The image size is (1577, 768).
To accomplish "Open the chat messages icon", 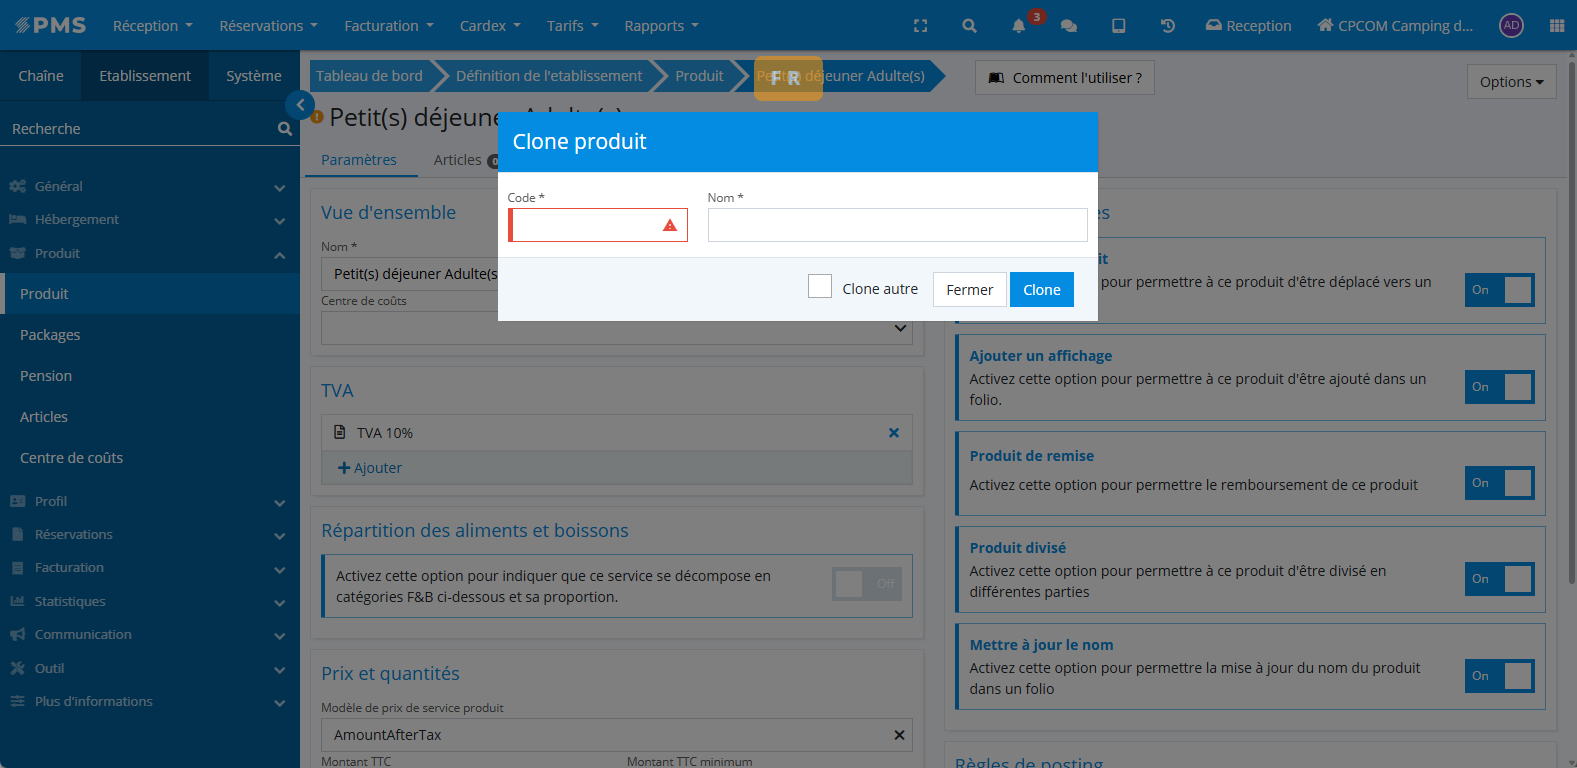I will point(1068,26).
